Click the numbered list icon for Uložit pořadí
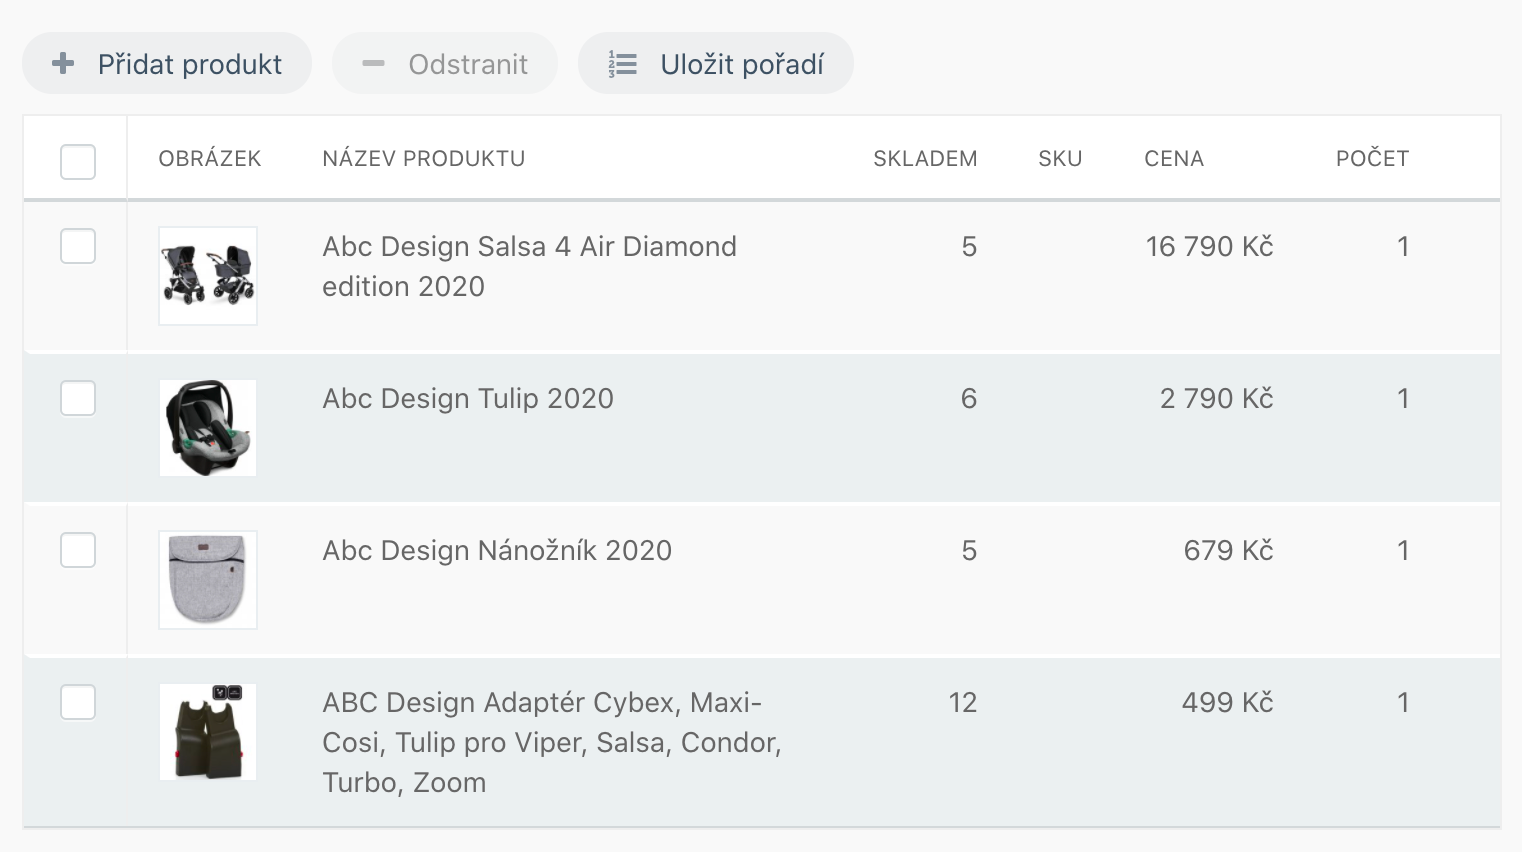Viewport: 1522px width, 852px height. [622, 64]
